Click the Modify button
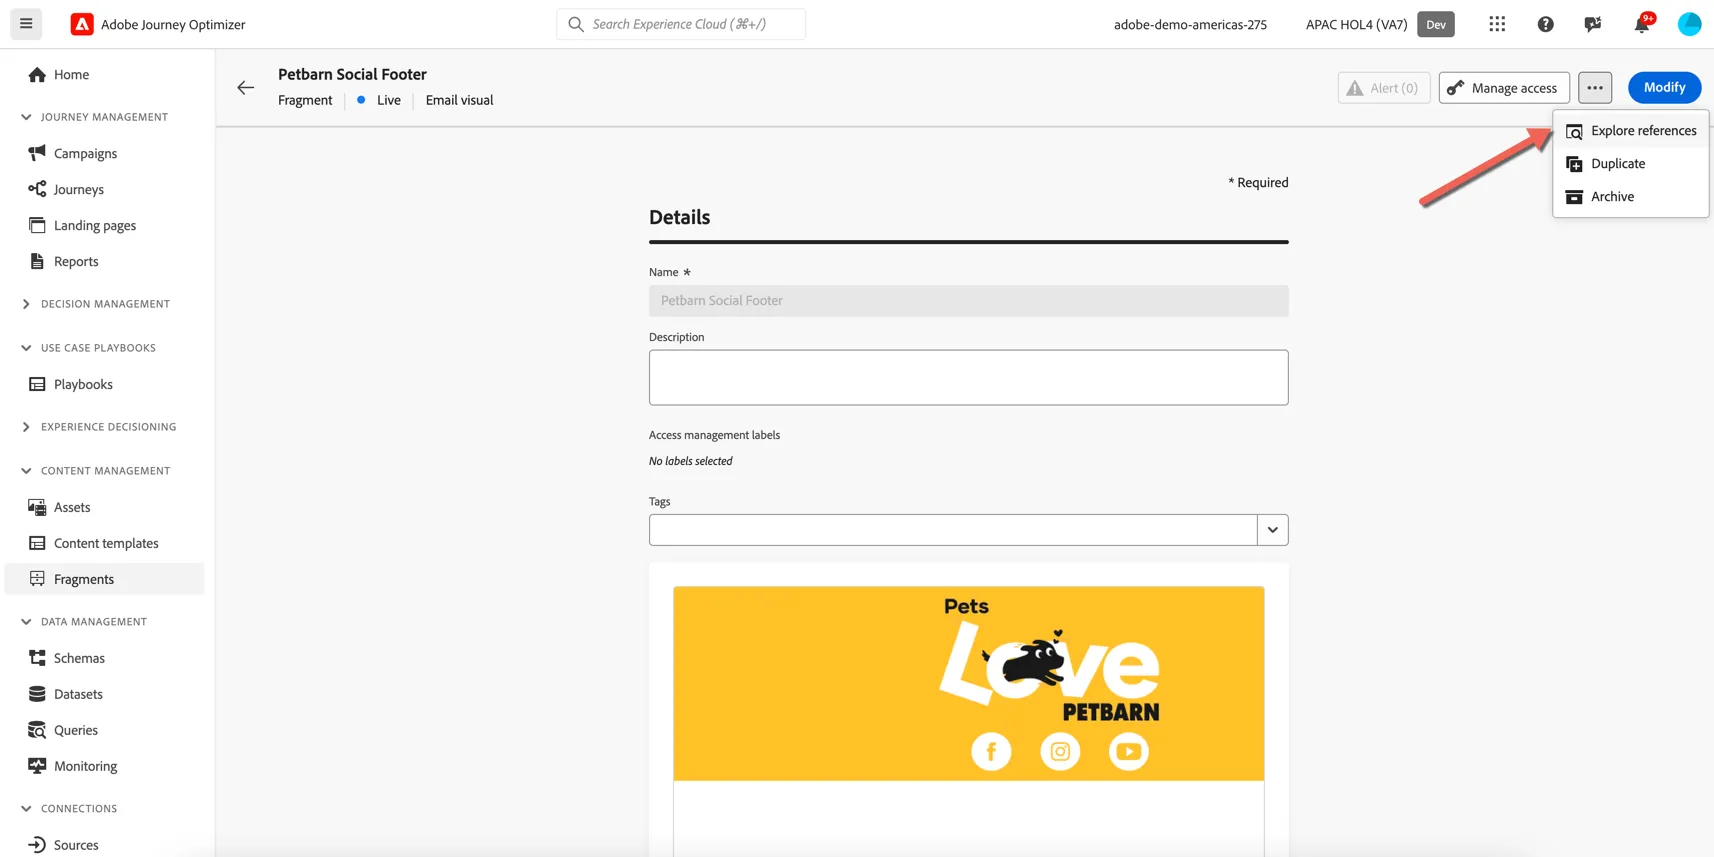1714x857 pixels. coord(1664,87)
